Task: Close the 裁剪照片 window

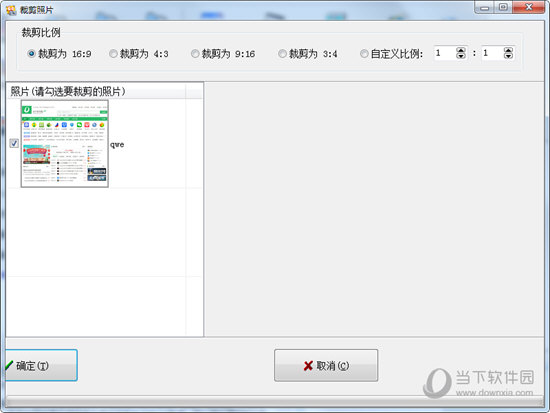Action: point(529,7)
